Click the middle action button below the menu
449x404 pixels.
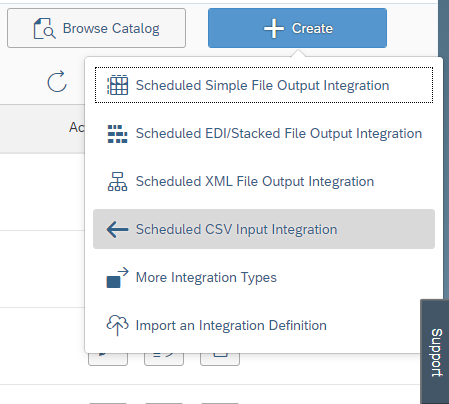(164, 358)
